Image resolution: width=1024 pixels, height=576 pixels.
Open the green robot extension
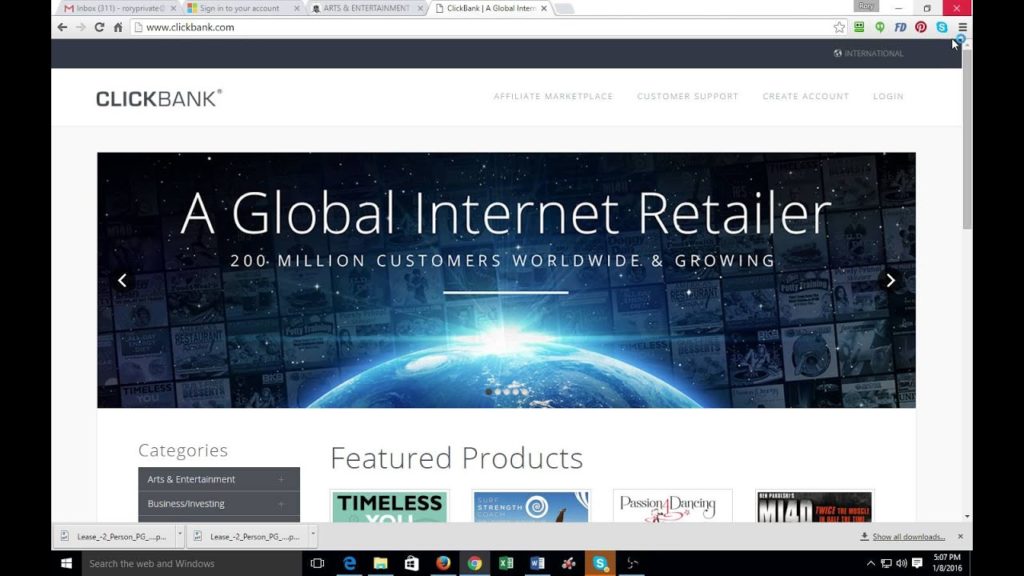(859, 27)
